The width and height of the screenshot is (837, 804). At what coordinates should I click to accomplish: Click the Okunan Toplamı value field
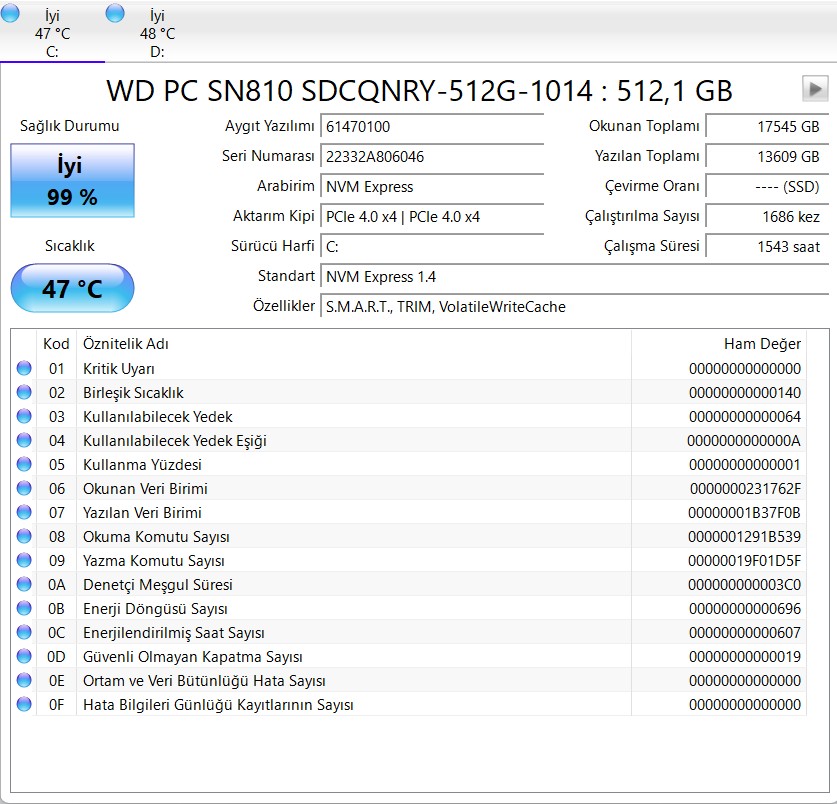tap(768, 127)
